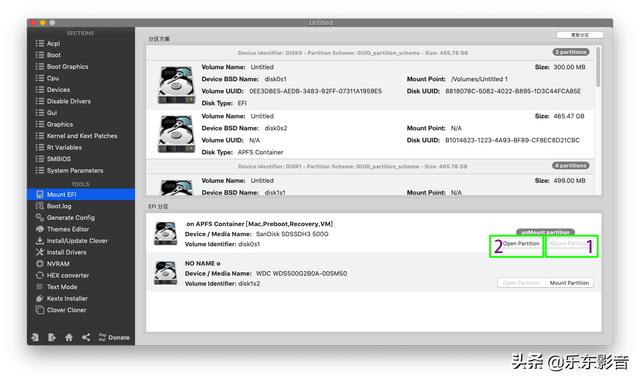640x381 pixels.
Task: Click Open Partition for disk1s2
Action: point(521,283)
